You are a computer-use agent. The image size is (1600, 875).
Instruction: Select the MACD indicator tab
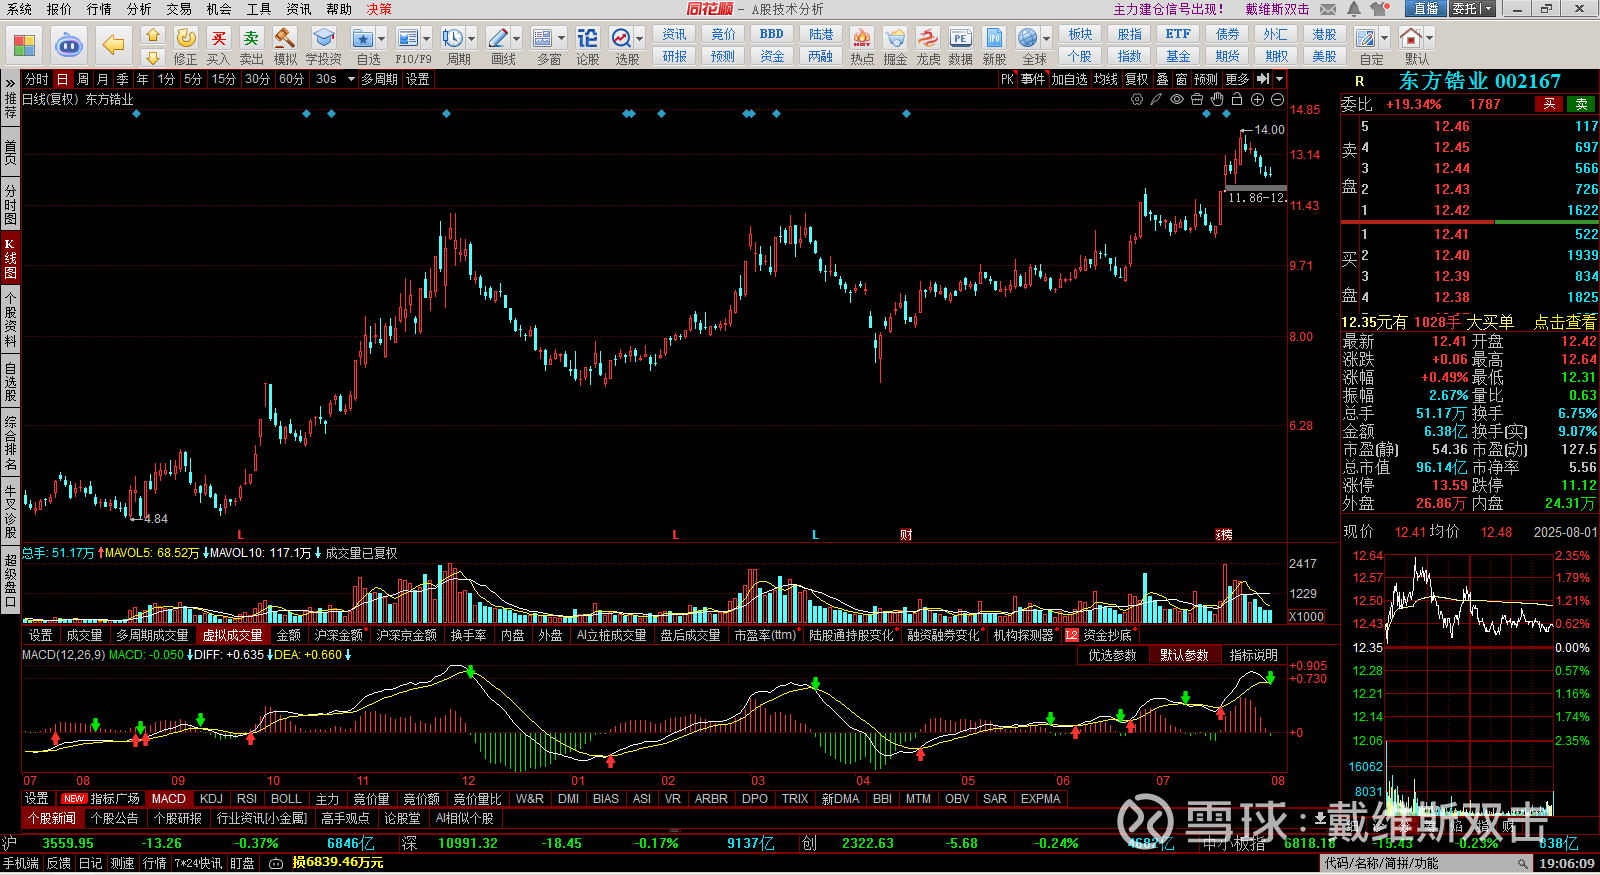coord(168,798)
